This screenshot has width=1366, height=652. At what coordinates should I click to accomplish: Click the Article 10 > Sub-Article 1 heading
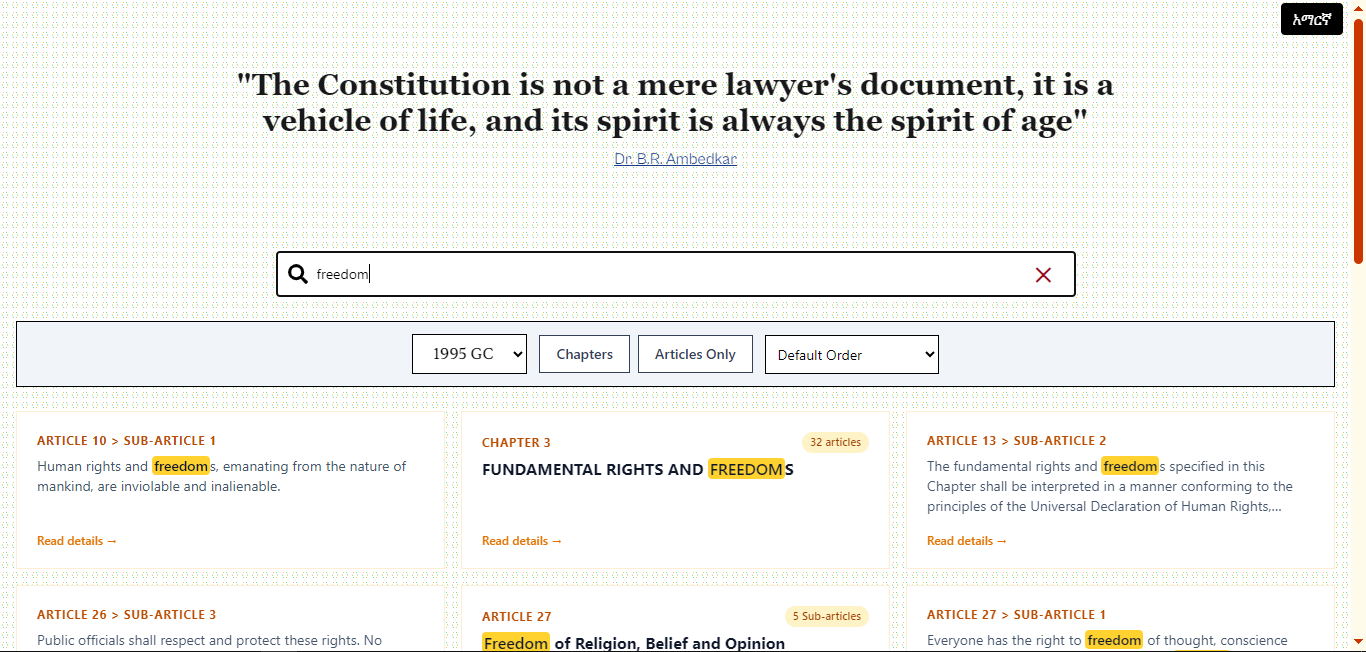tap(127, 441)
